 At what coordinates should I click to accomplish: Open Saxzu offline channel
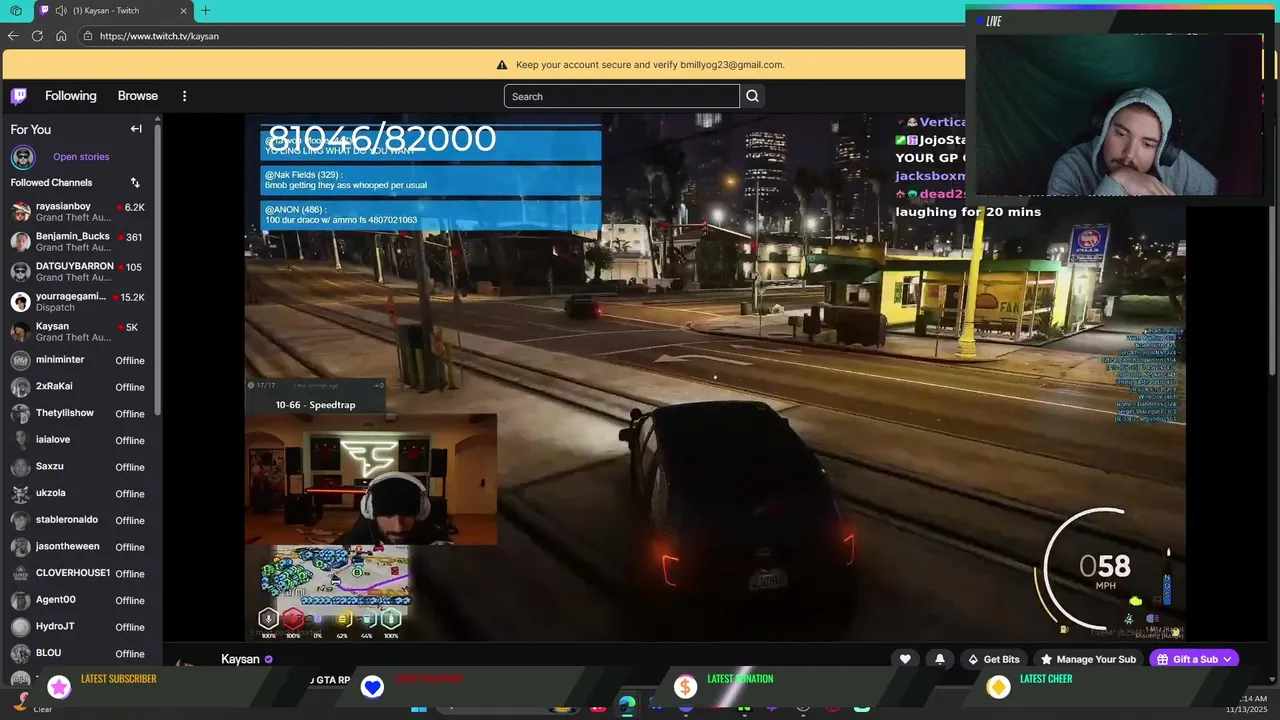78,467
